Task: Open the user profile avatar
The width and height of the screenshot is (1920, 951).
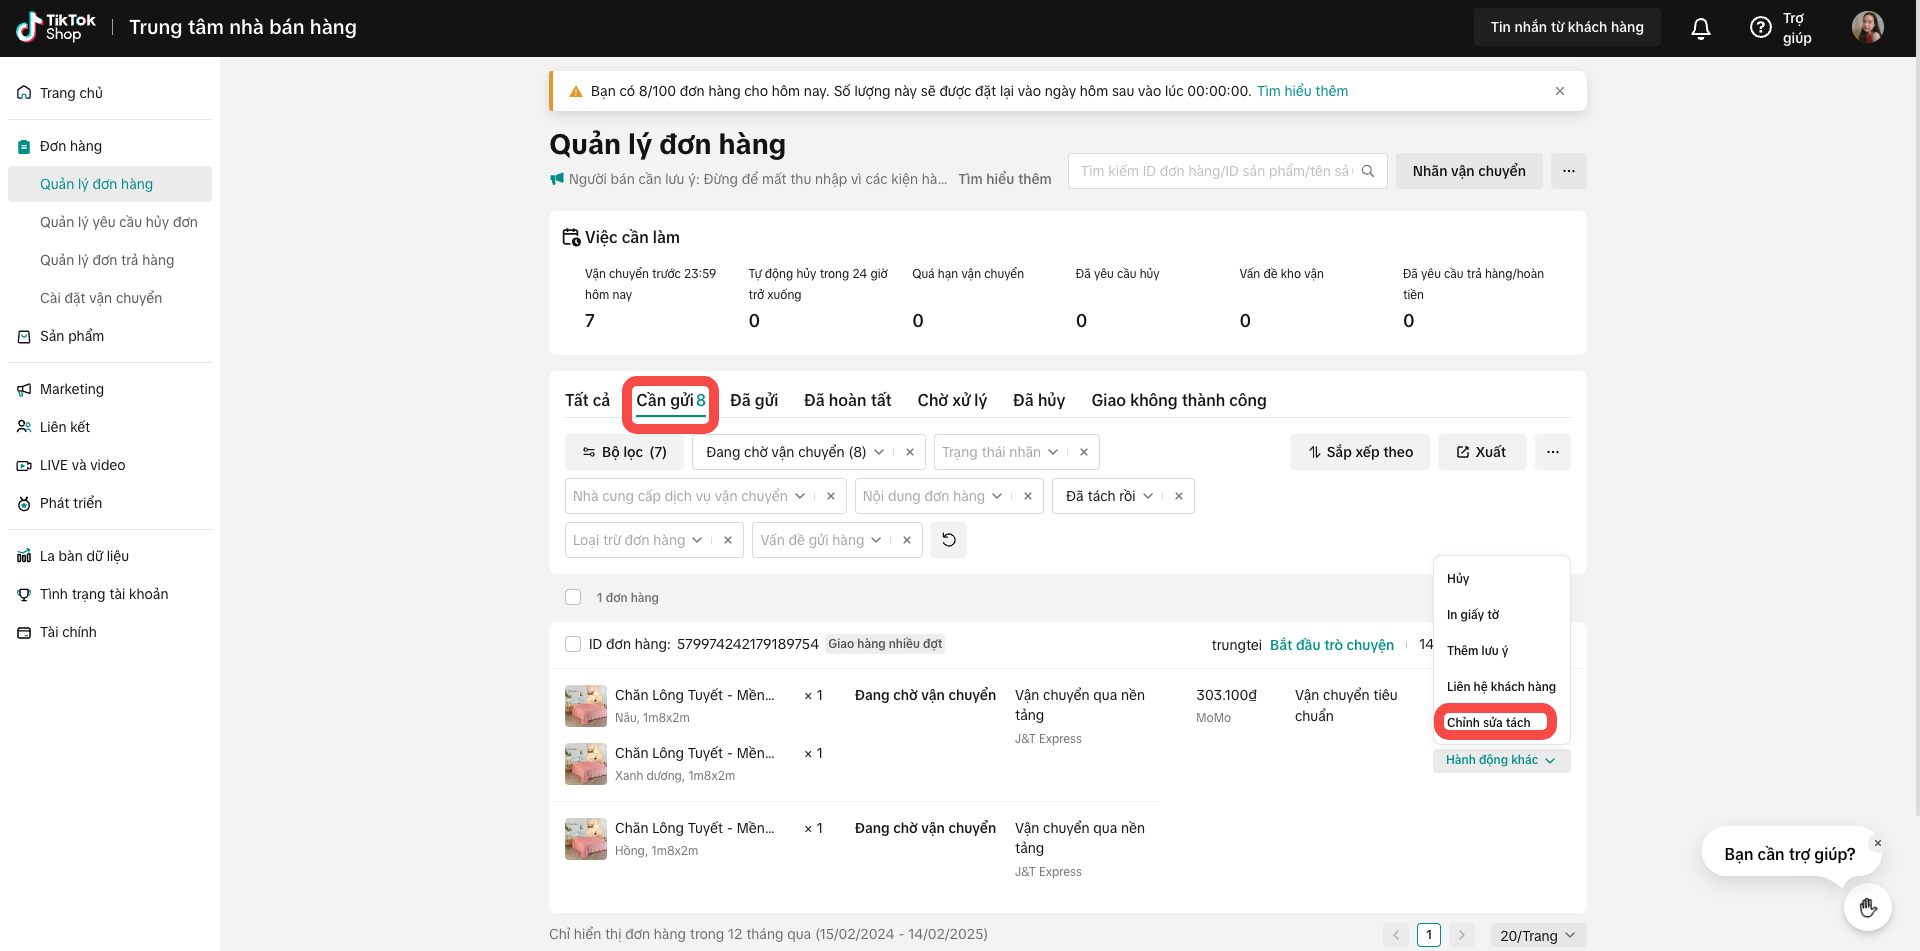Action: (1867, 27)
